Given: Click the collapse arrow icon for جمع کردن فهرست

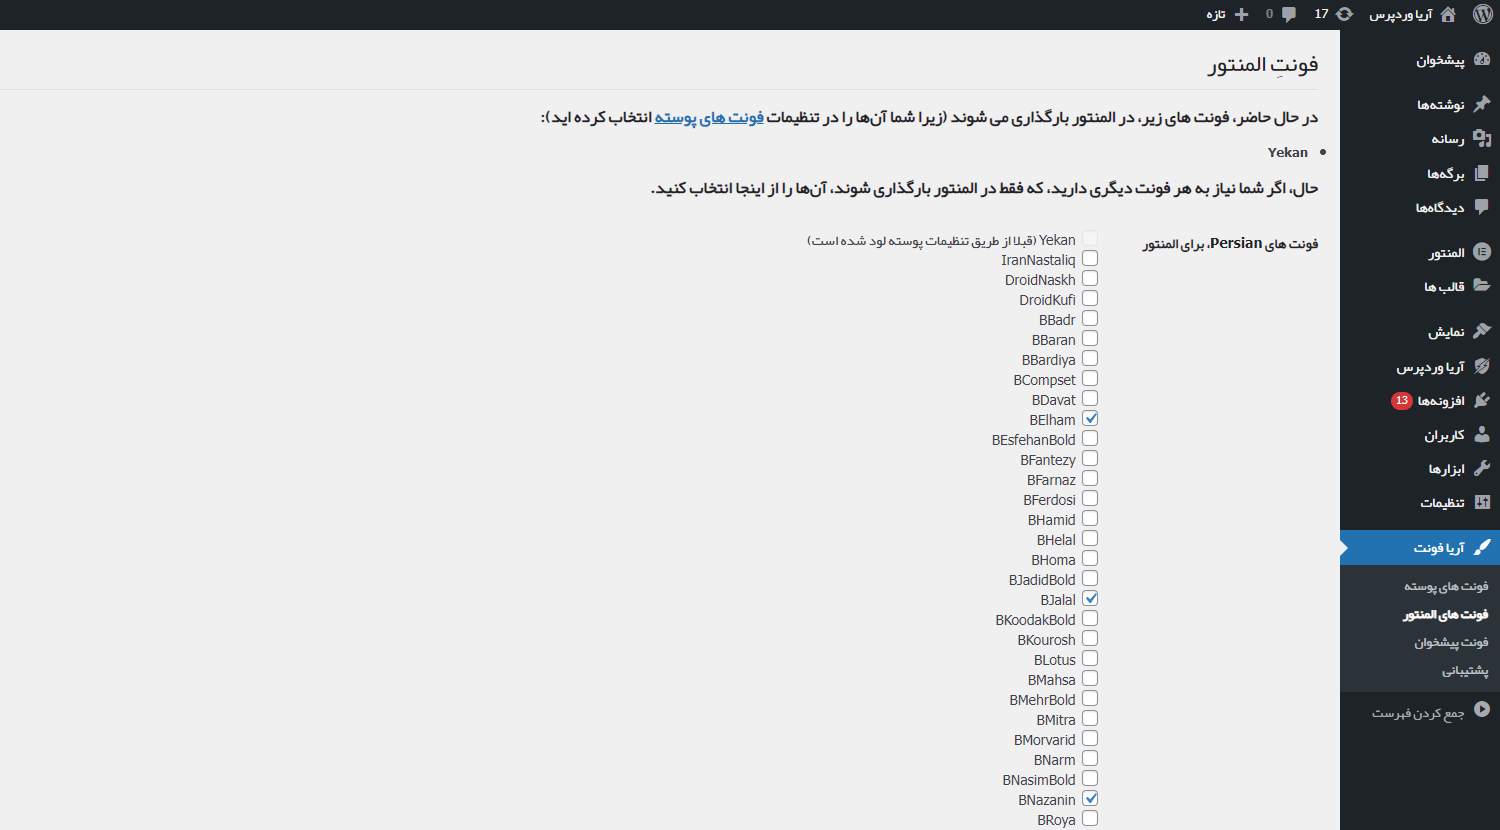Looking at the screenshot, I should 1481,709.
